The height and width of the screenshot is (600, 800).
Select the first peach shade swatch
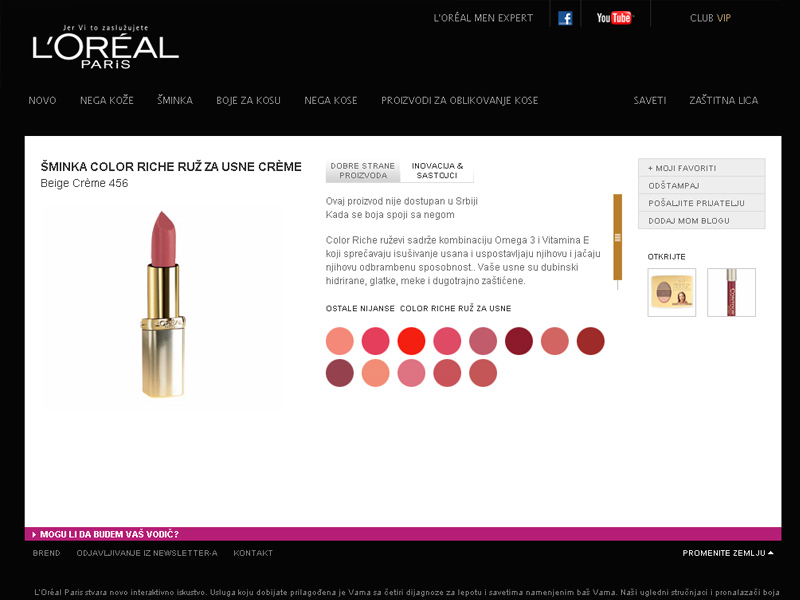[x=340, y=341]
